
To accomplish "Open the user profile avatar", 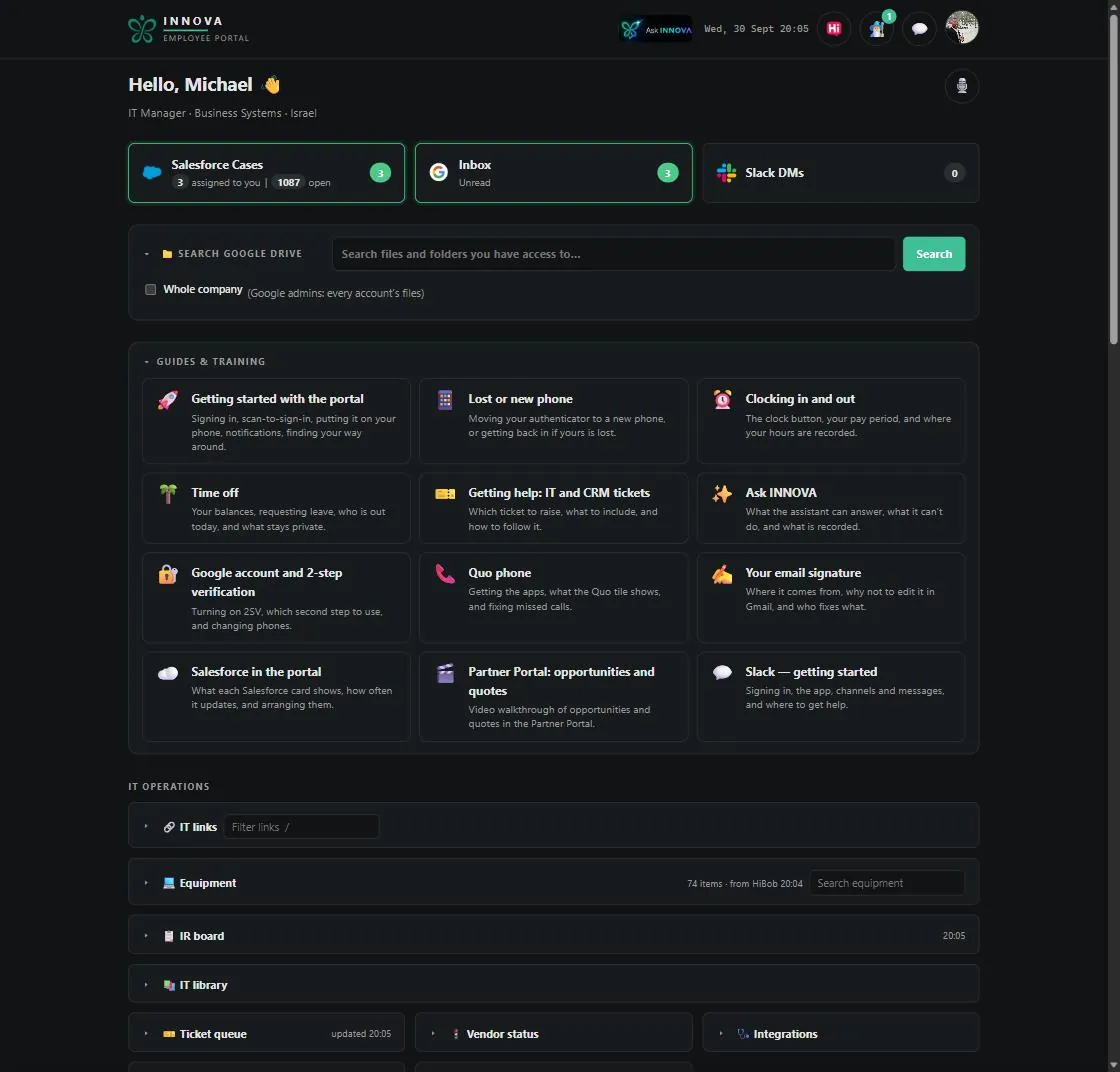I will coord(961,28).
